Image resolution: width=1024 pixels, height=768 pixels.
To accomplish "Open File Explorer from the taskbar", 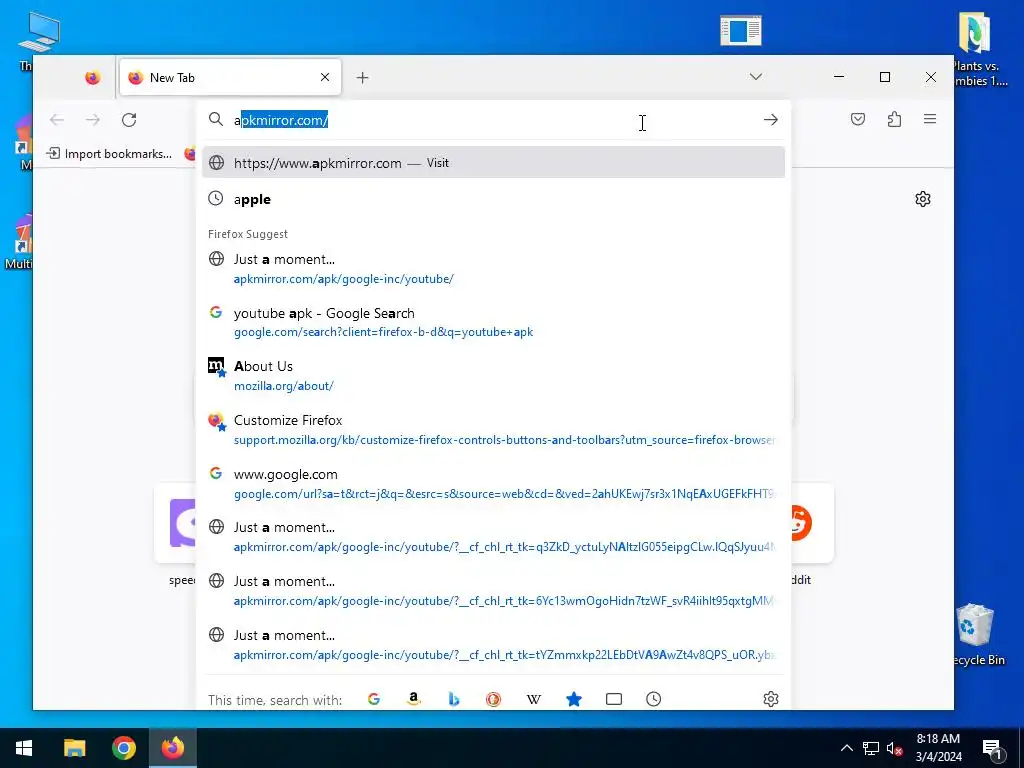I will [74, 748].
